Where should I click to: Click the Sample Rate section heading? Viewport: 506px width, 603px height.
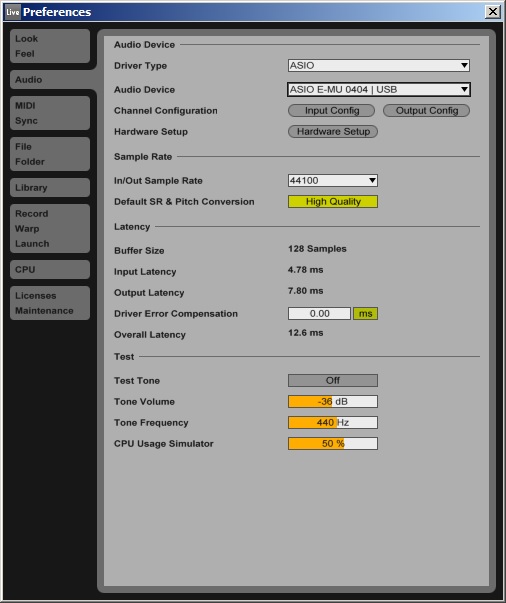click(x=143, y=157)
